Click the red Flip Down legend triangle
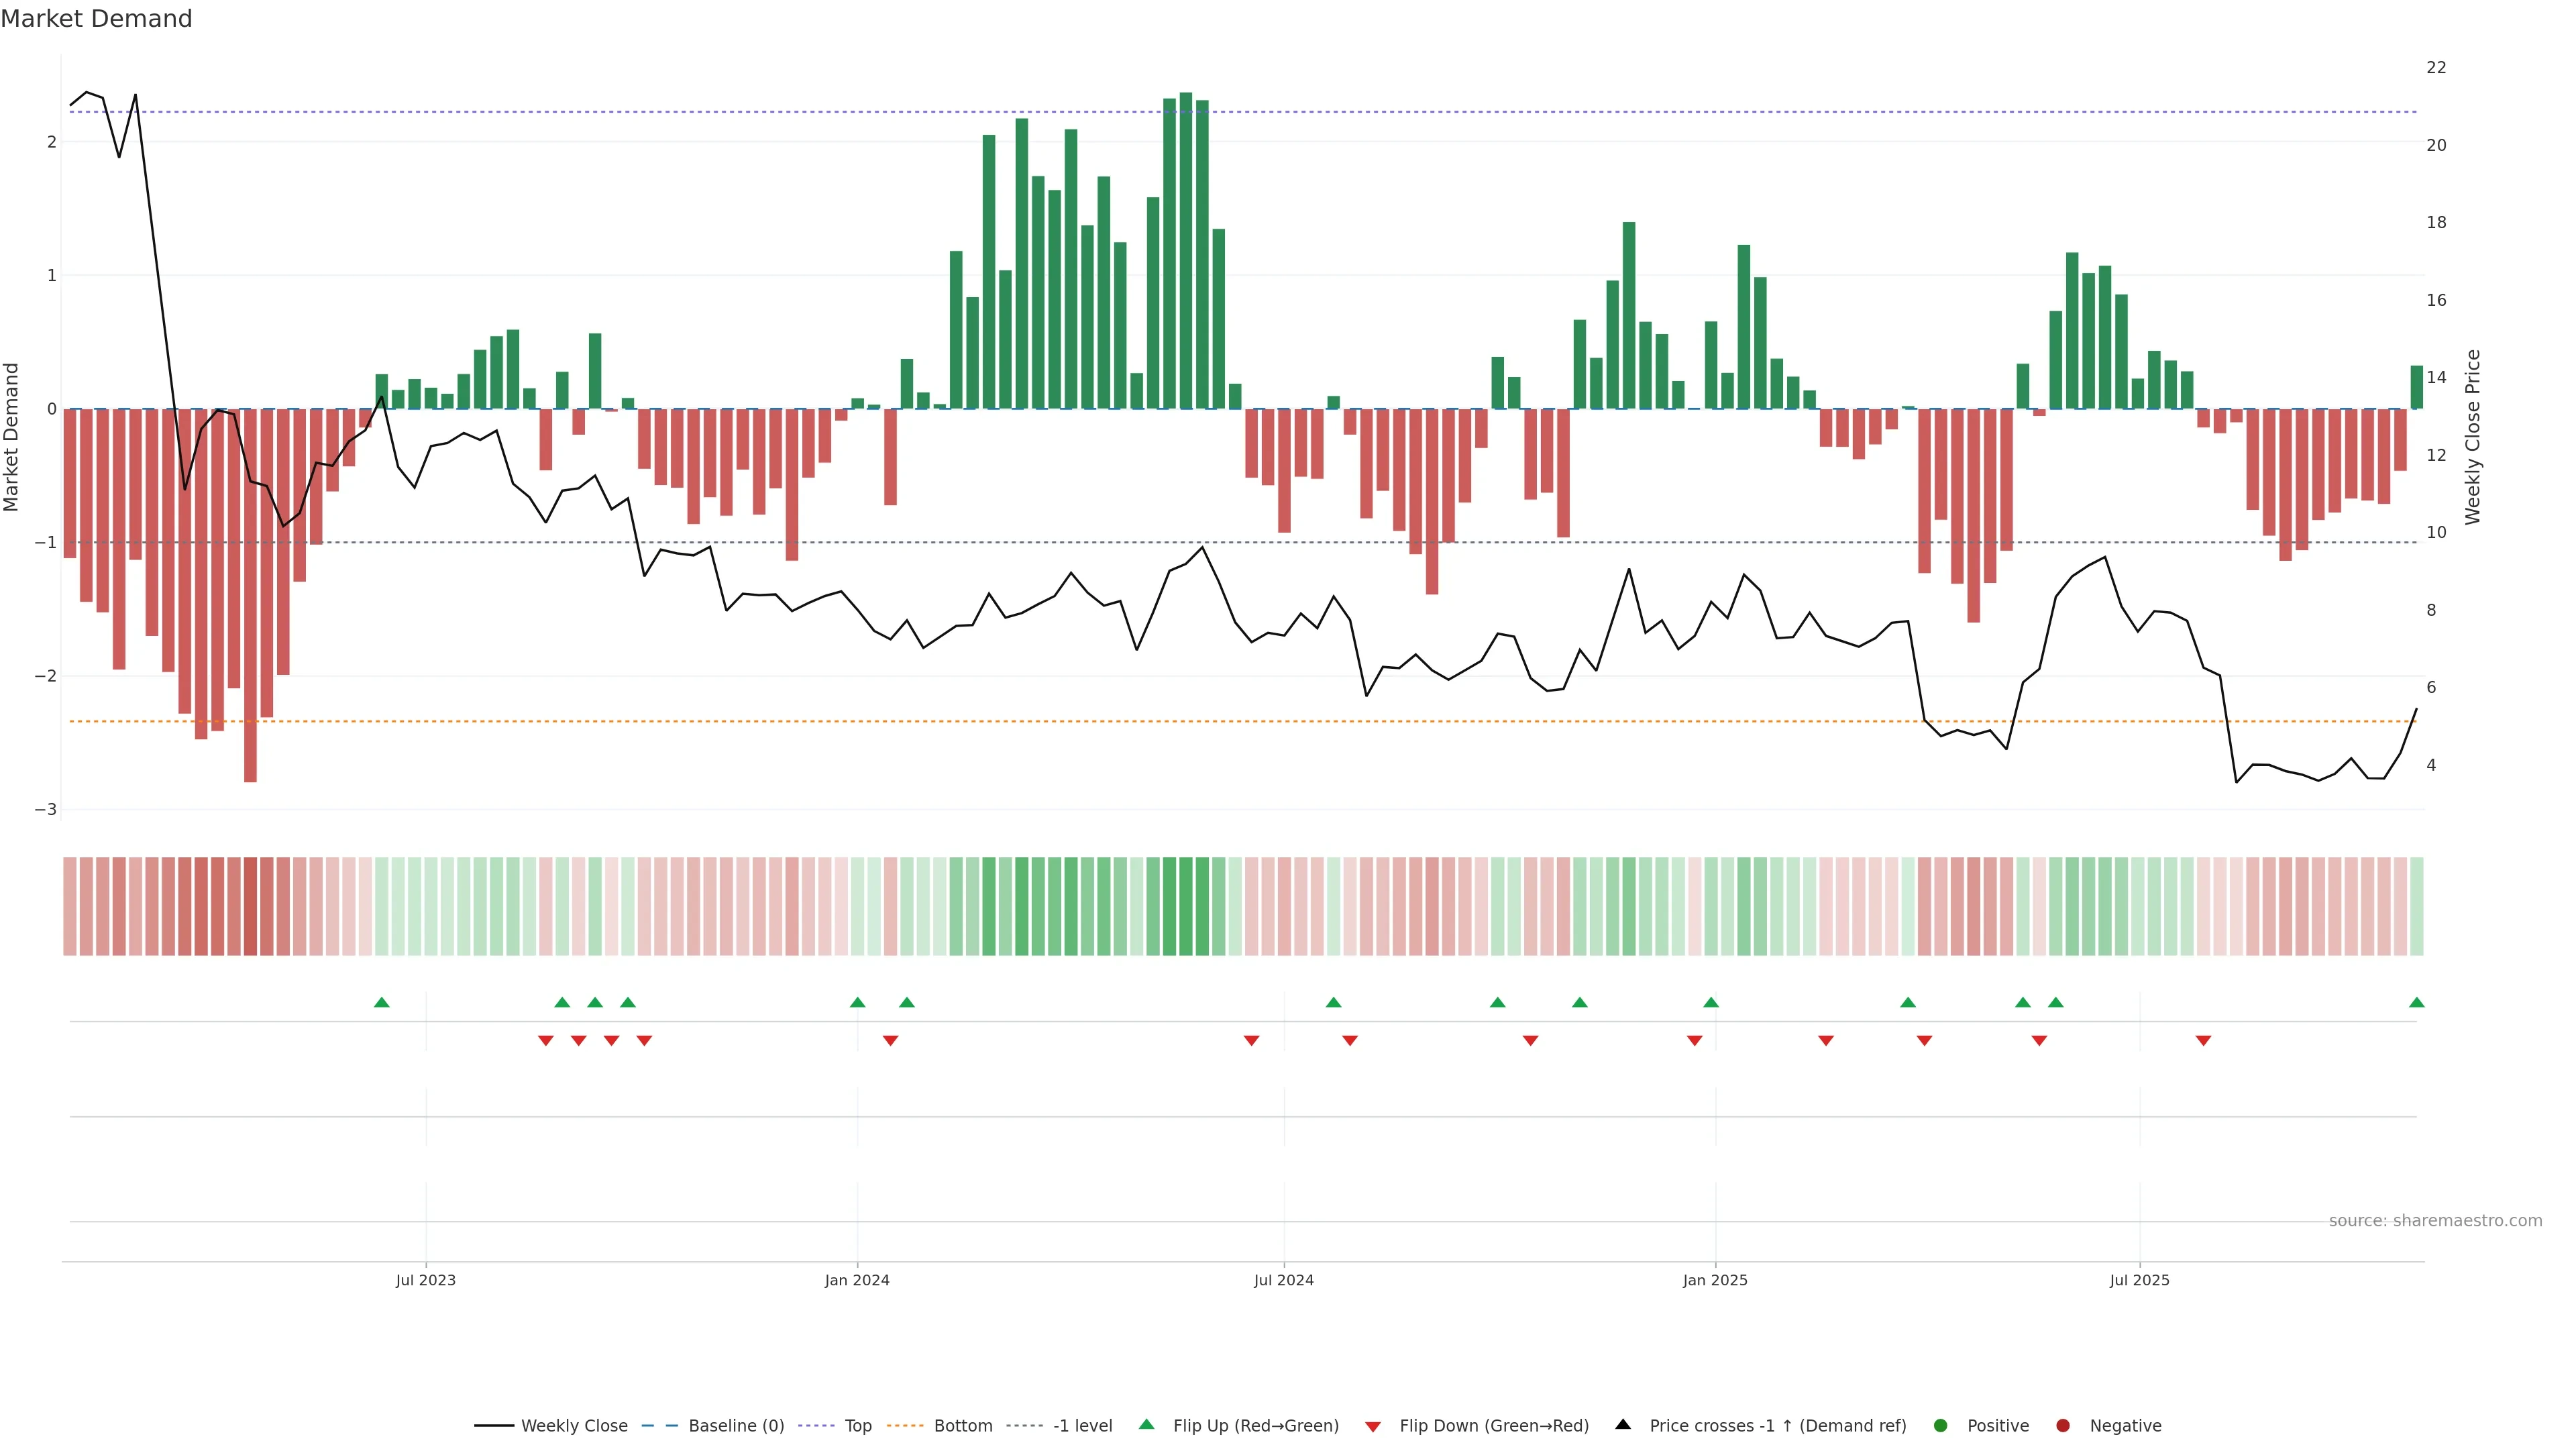The width and height of the screenshot is (2576, 1449). click(1373, 1426)
